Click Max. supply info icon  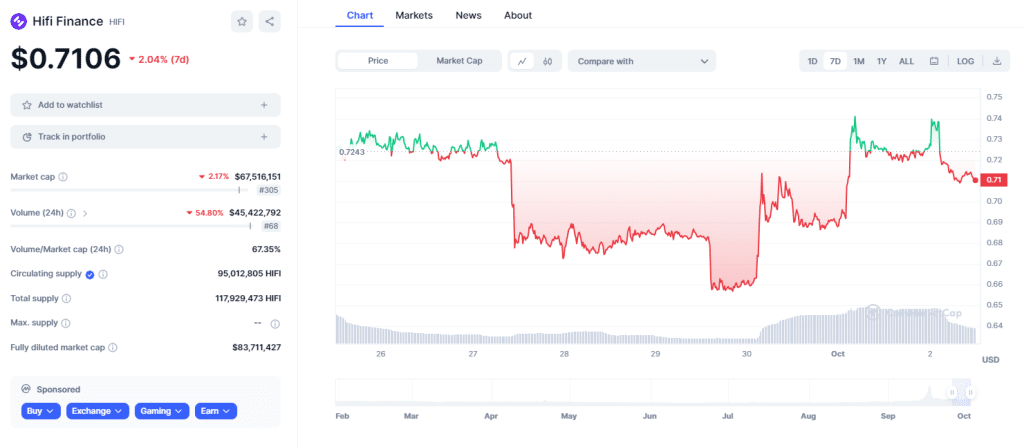(x=65, y=323)
